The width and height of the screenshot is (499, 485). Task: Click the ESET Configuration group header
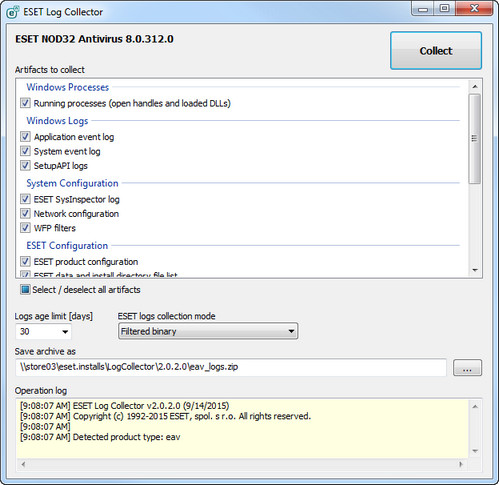click(67, 245)
